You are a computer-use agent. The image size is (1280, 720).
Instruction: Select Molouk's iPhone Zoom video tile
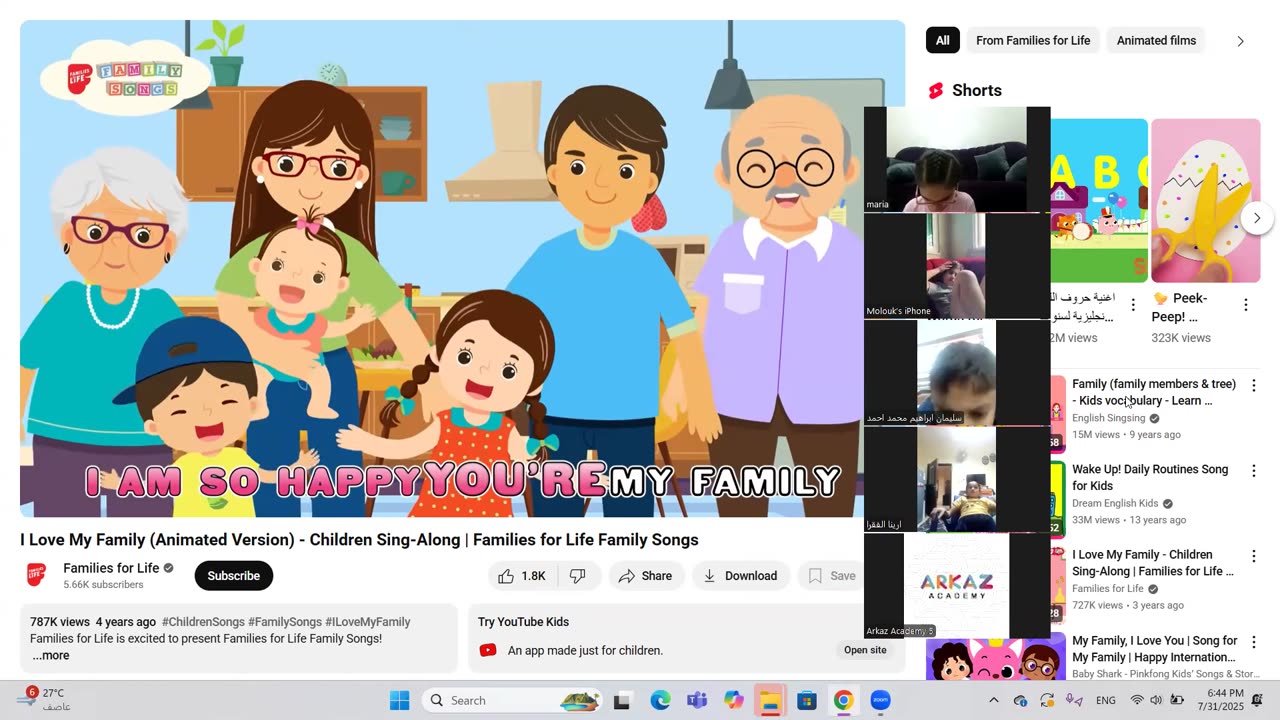tap(957, 266)
